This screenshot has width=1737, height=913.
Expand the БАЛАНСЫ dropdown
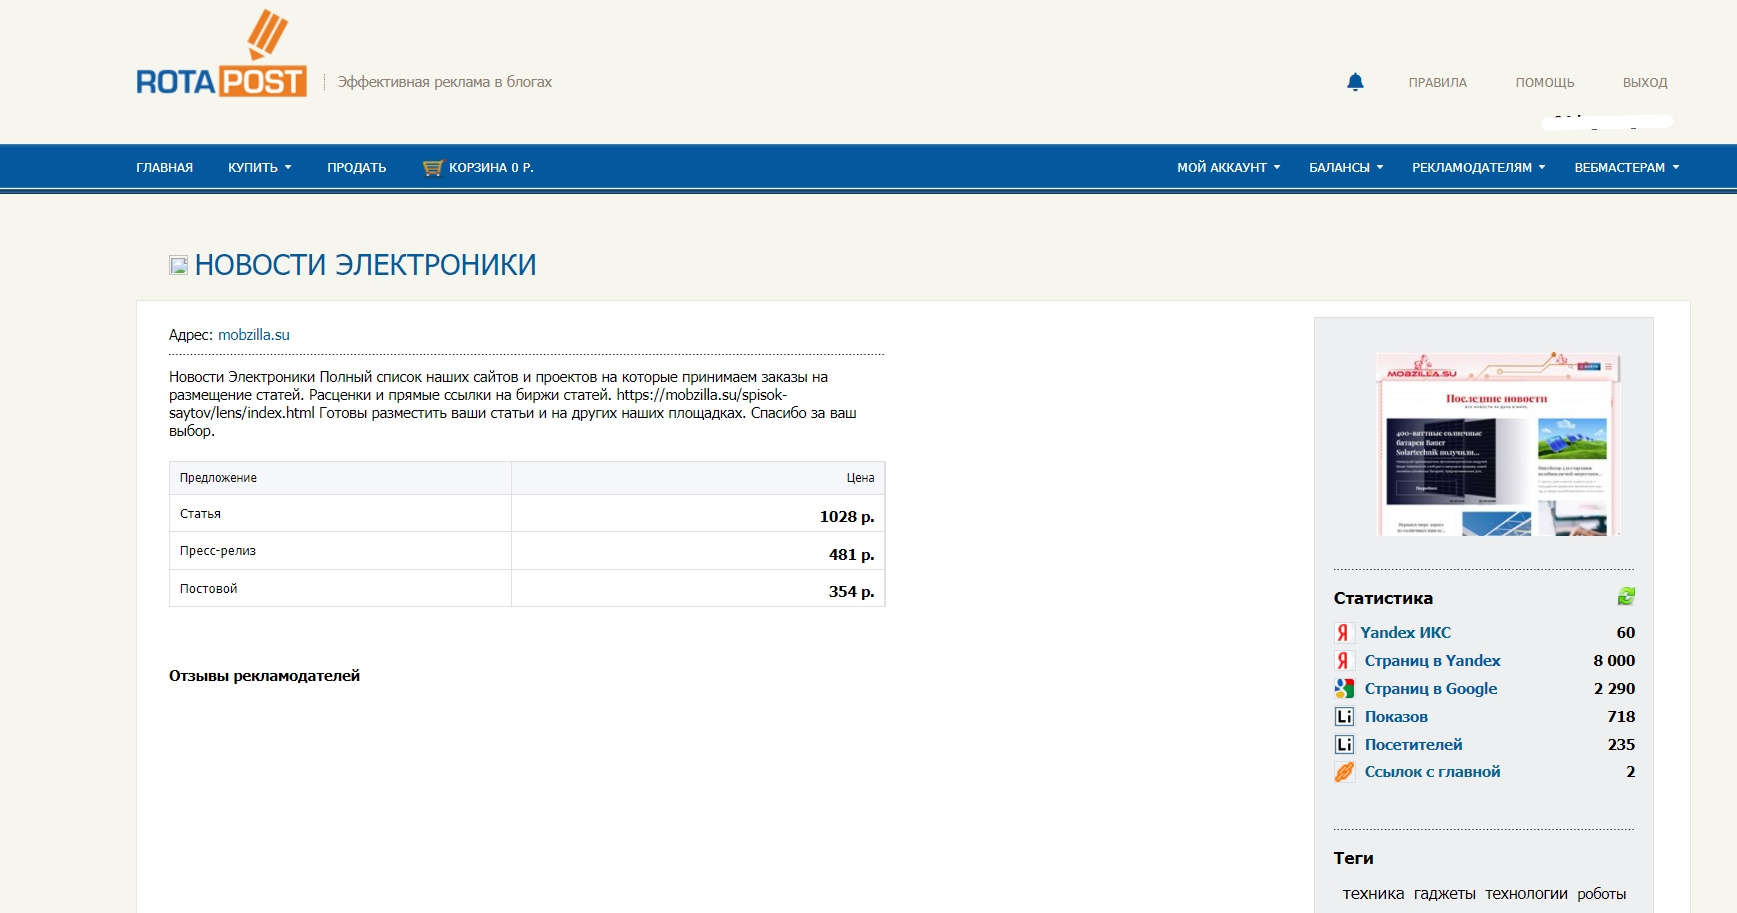point(1346,168)
